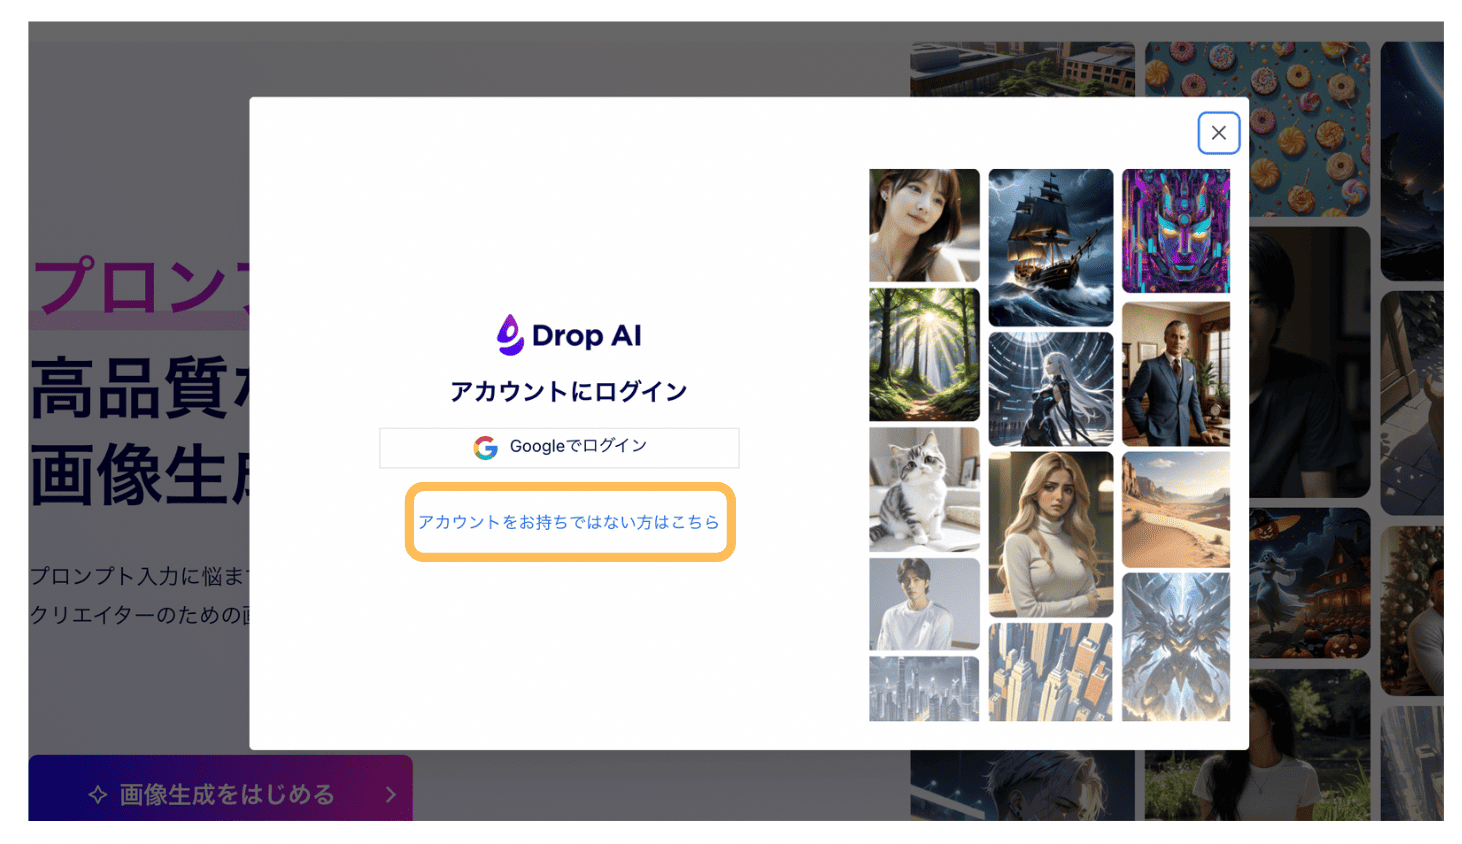
Task: Open the aerial skyscrapers city thumbnail
Action: click(x=1050, y=672)
